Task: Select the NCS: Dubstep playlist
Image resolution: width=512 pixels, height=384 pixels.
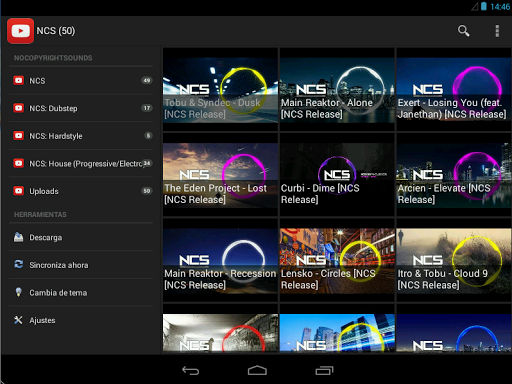Action: (81, 108)
